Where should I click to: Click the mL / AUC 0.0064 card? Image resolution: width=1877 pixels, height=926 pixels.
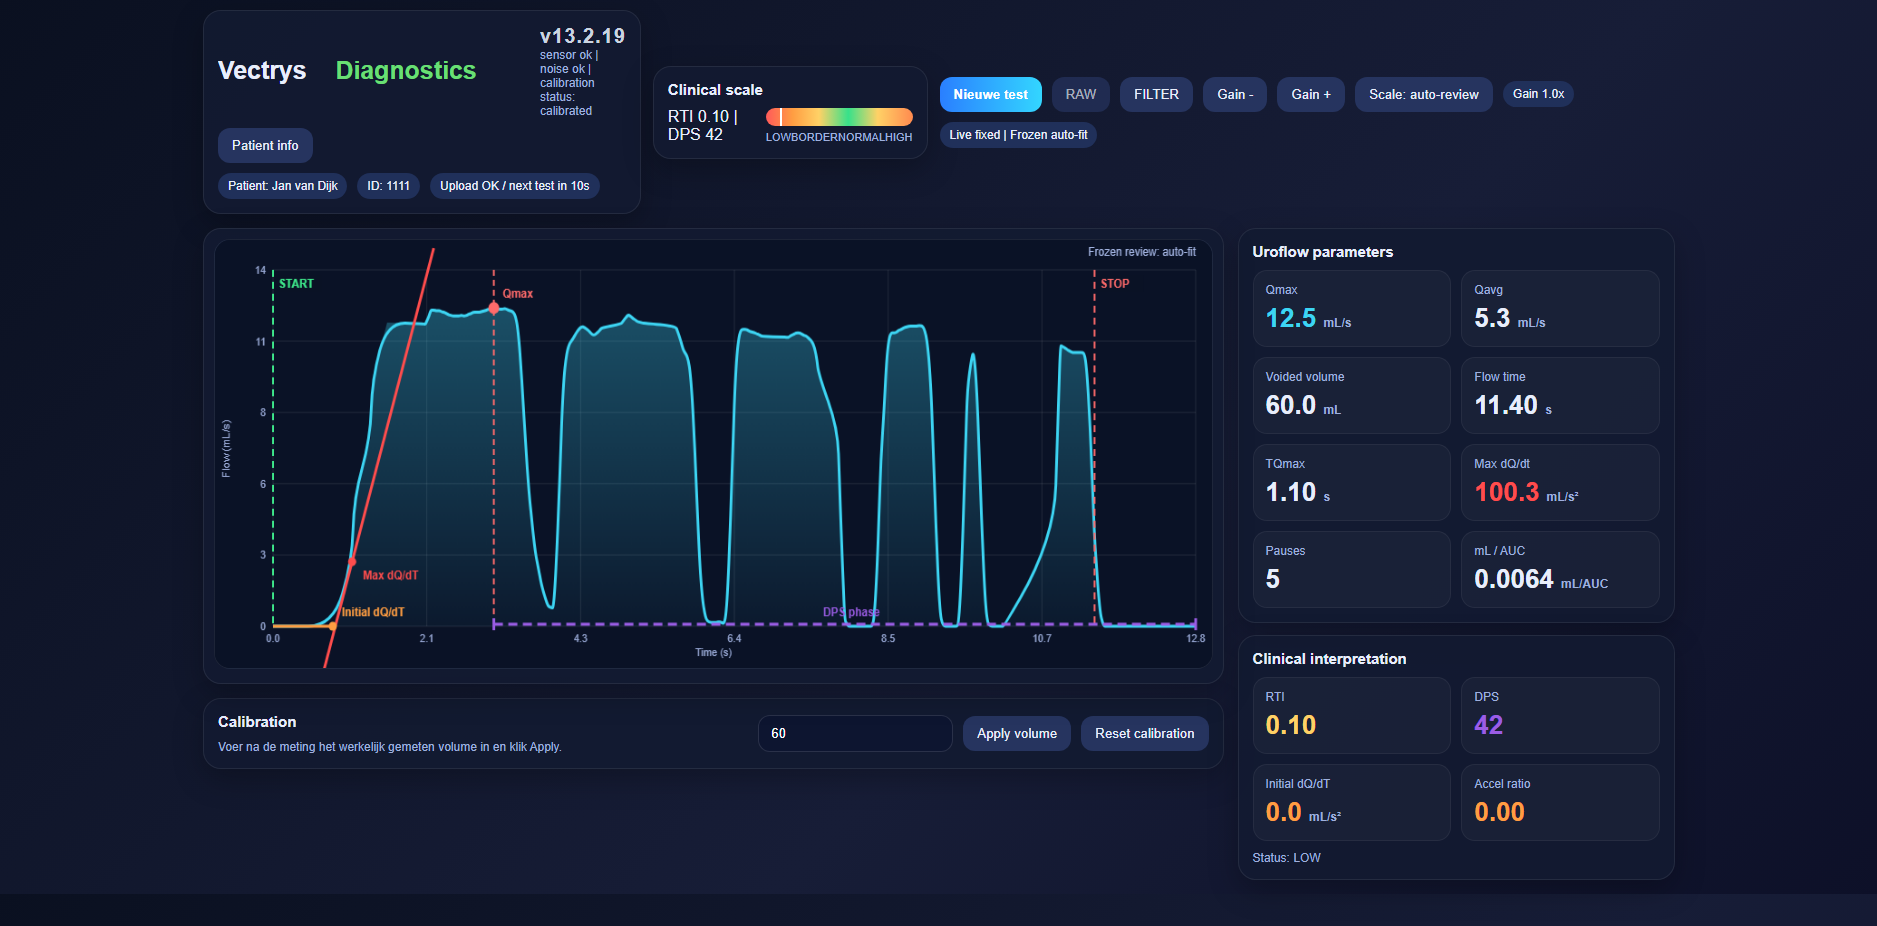pos(1560,569)
